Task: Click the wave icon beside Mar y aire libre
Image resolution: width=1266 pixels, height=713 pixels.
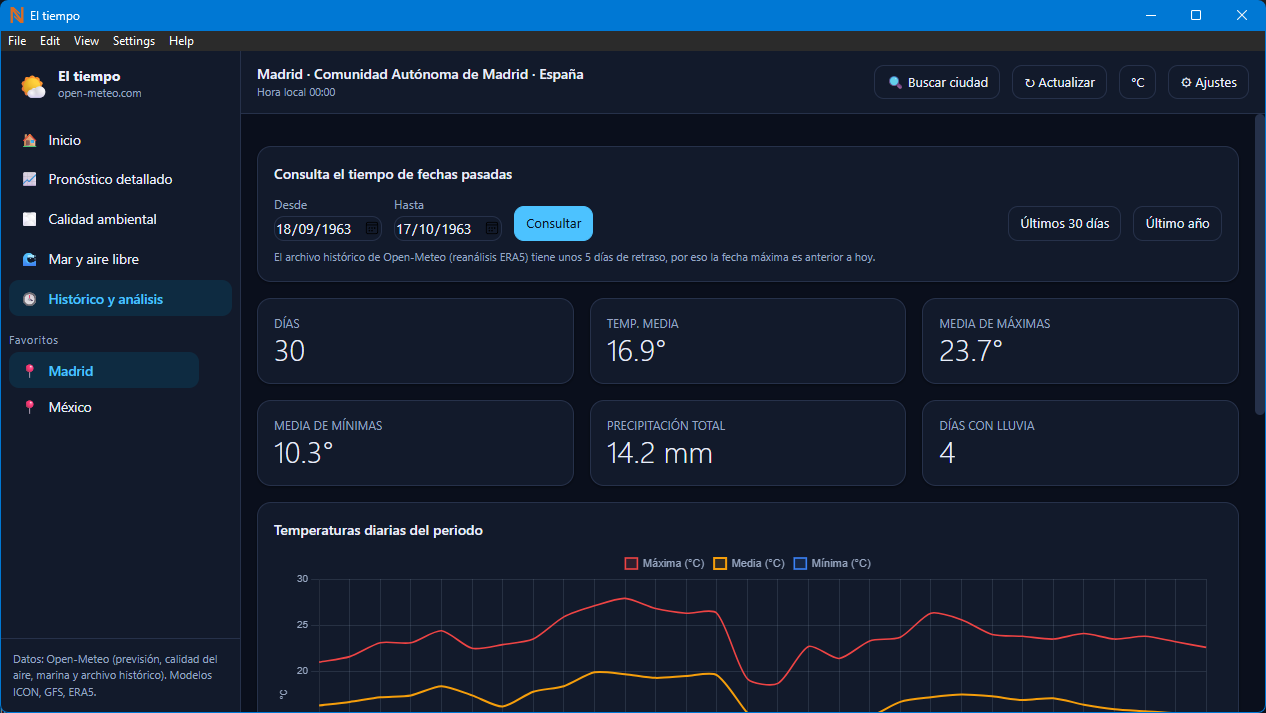Action: [30, 259]
